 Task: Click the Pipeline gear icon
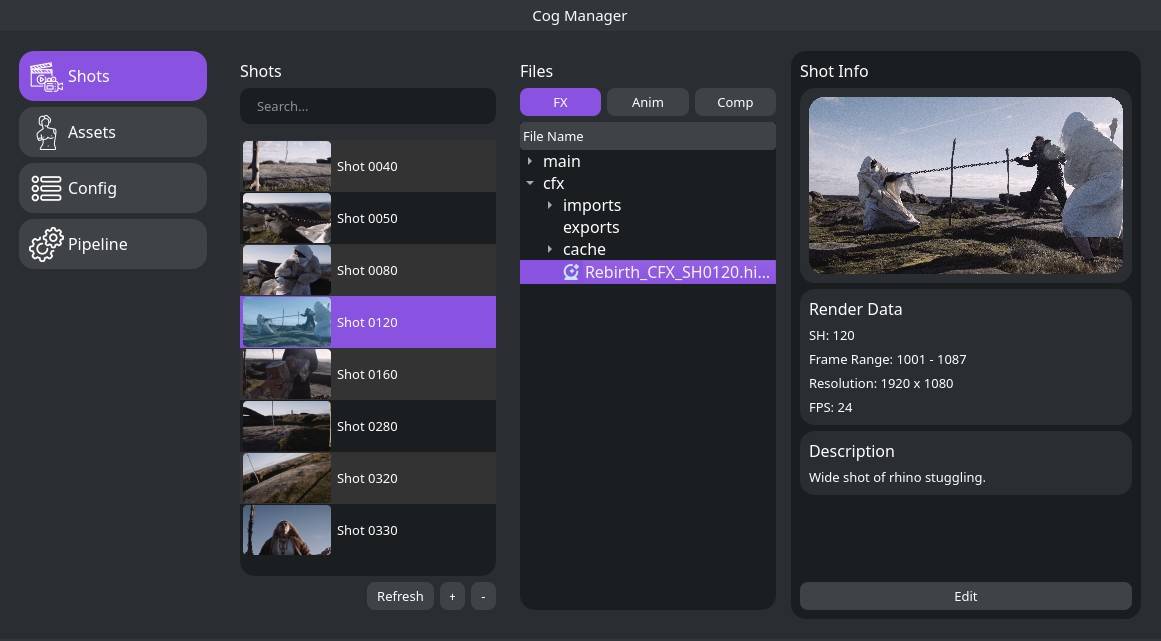point(46,244)
